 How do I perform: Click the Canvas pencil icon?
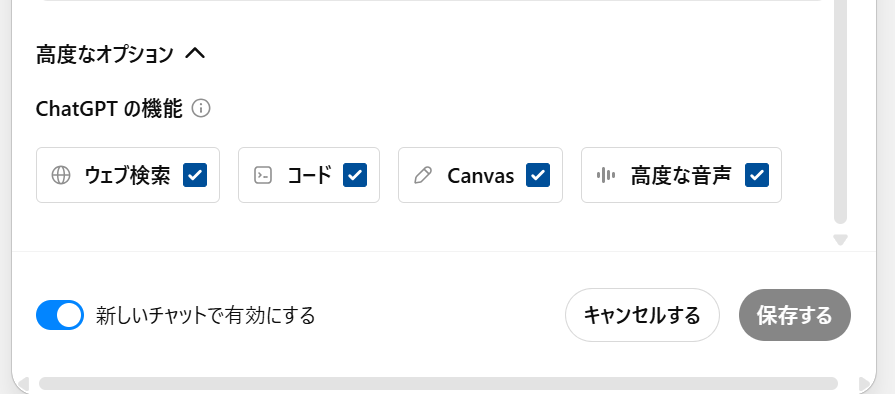coord(423,175)
